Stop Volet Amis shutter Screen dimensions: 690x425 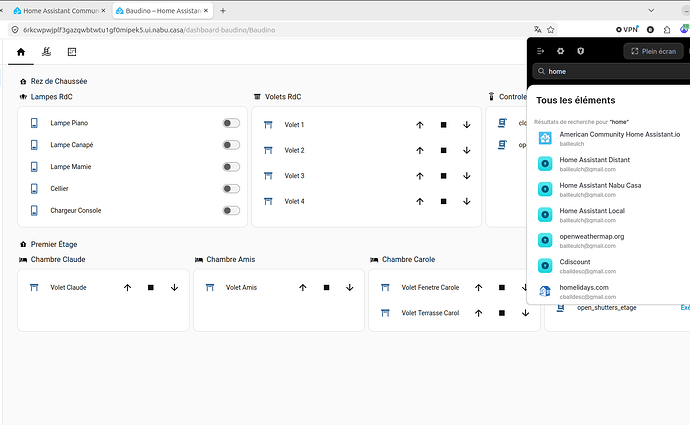coord(327,288)
